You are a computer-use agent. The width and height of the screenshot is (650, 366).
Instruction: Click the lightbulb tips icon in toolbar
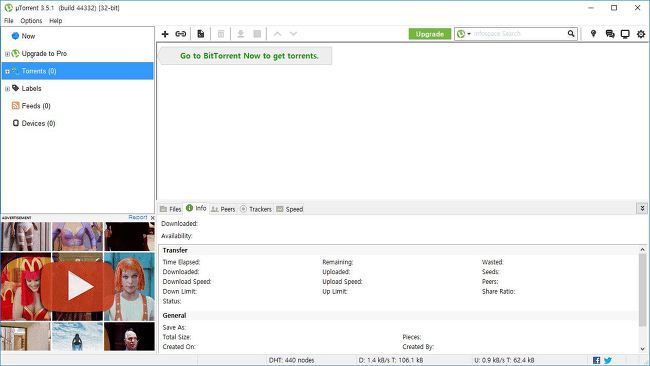coord(593,34)
